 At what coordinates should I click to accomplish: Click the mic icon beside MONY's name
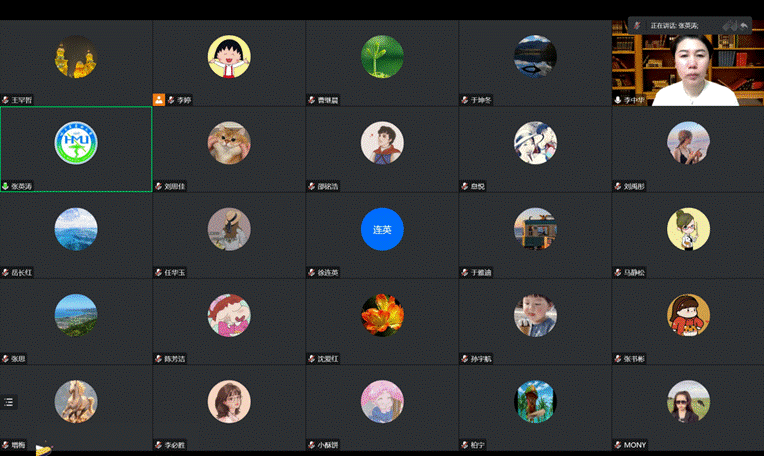pos(617,444)
